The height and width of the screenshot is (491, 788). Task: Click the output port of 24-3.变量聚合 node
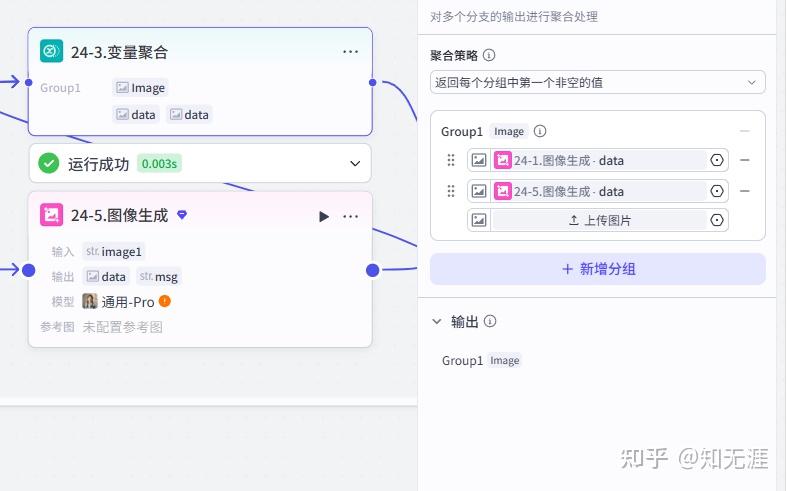tap(372, 82)
